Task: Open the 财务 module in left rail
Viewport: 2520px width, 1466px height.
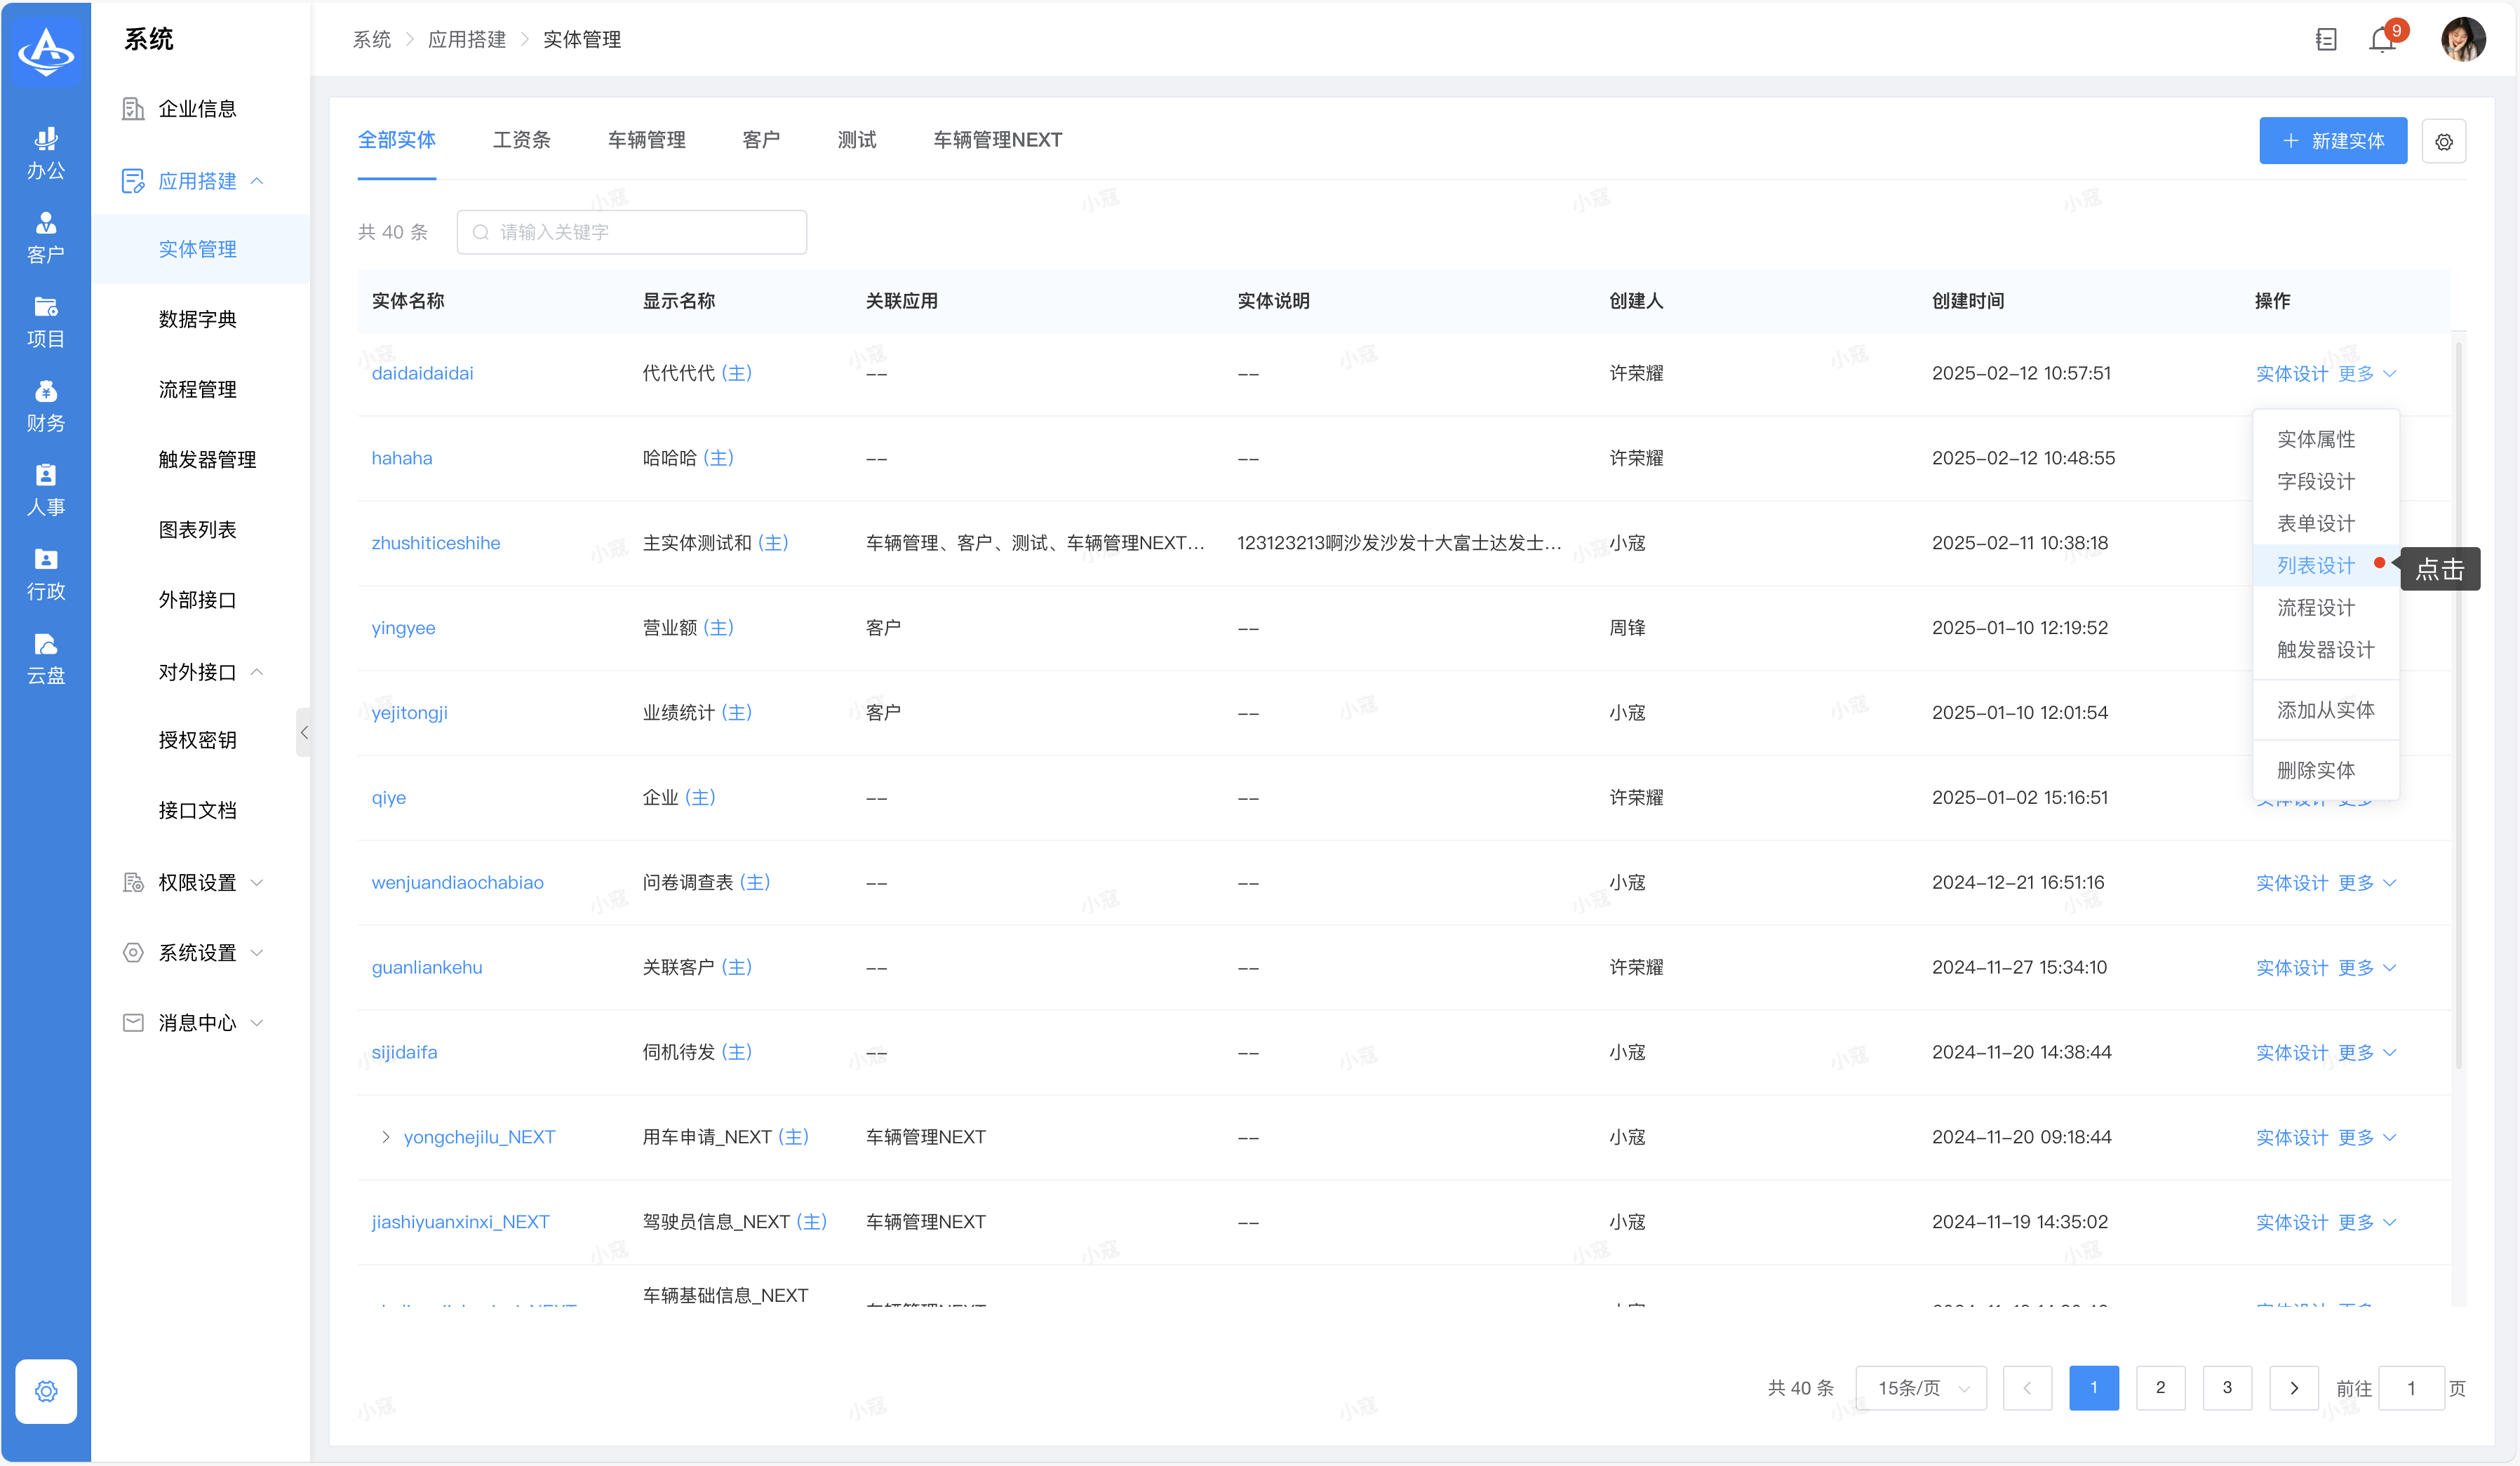Action: click(45, 406)
